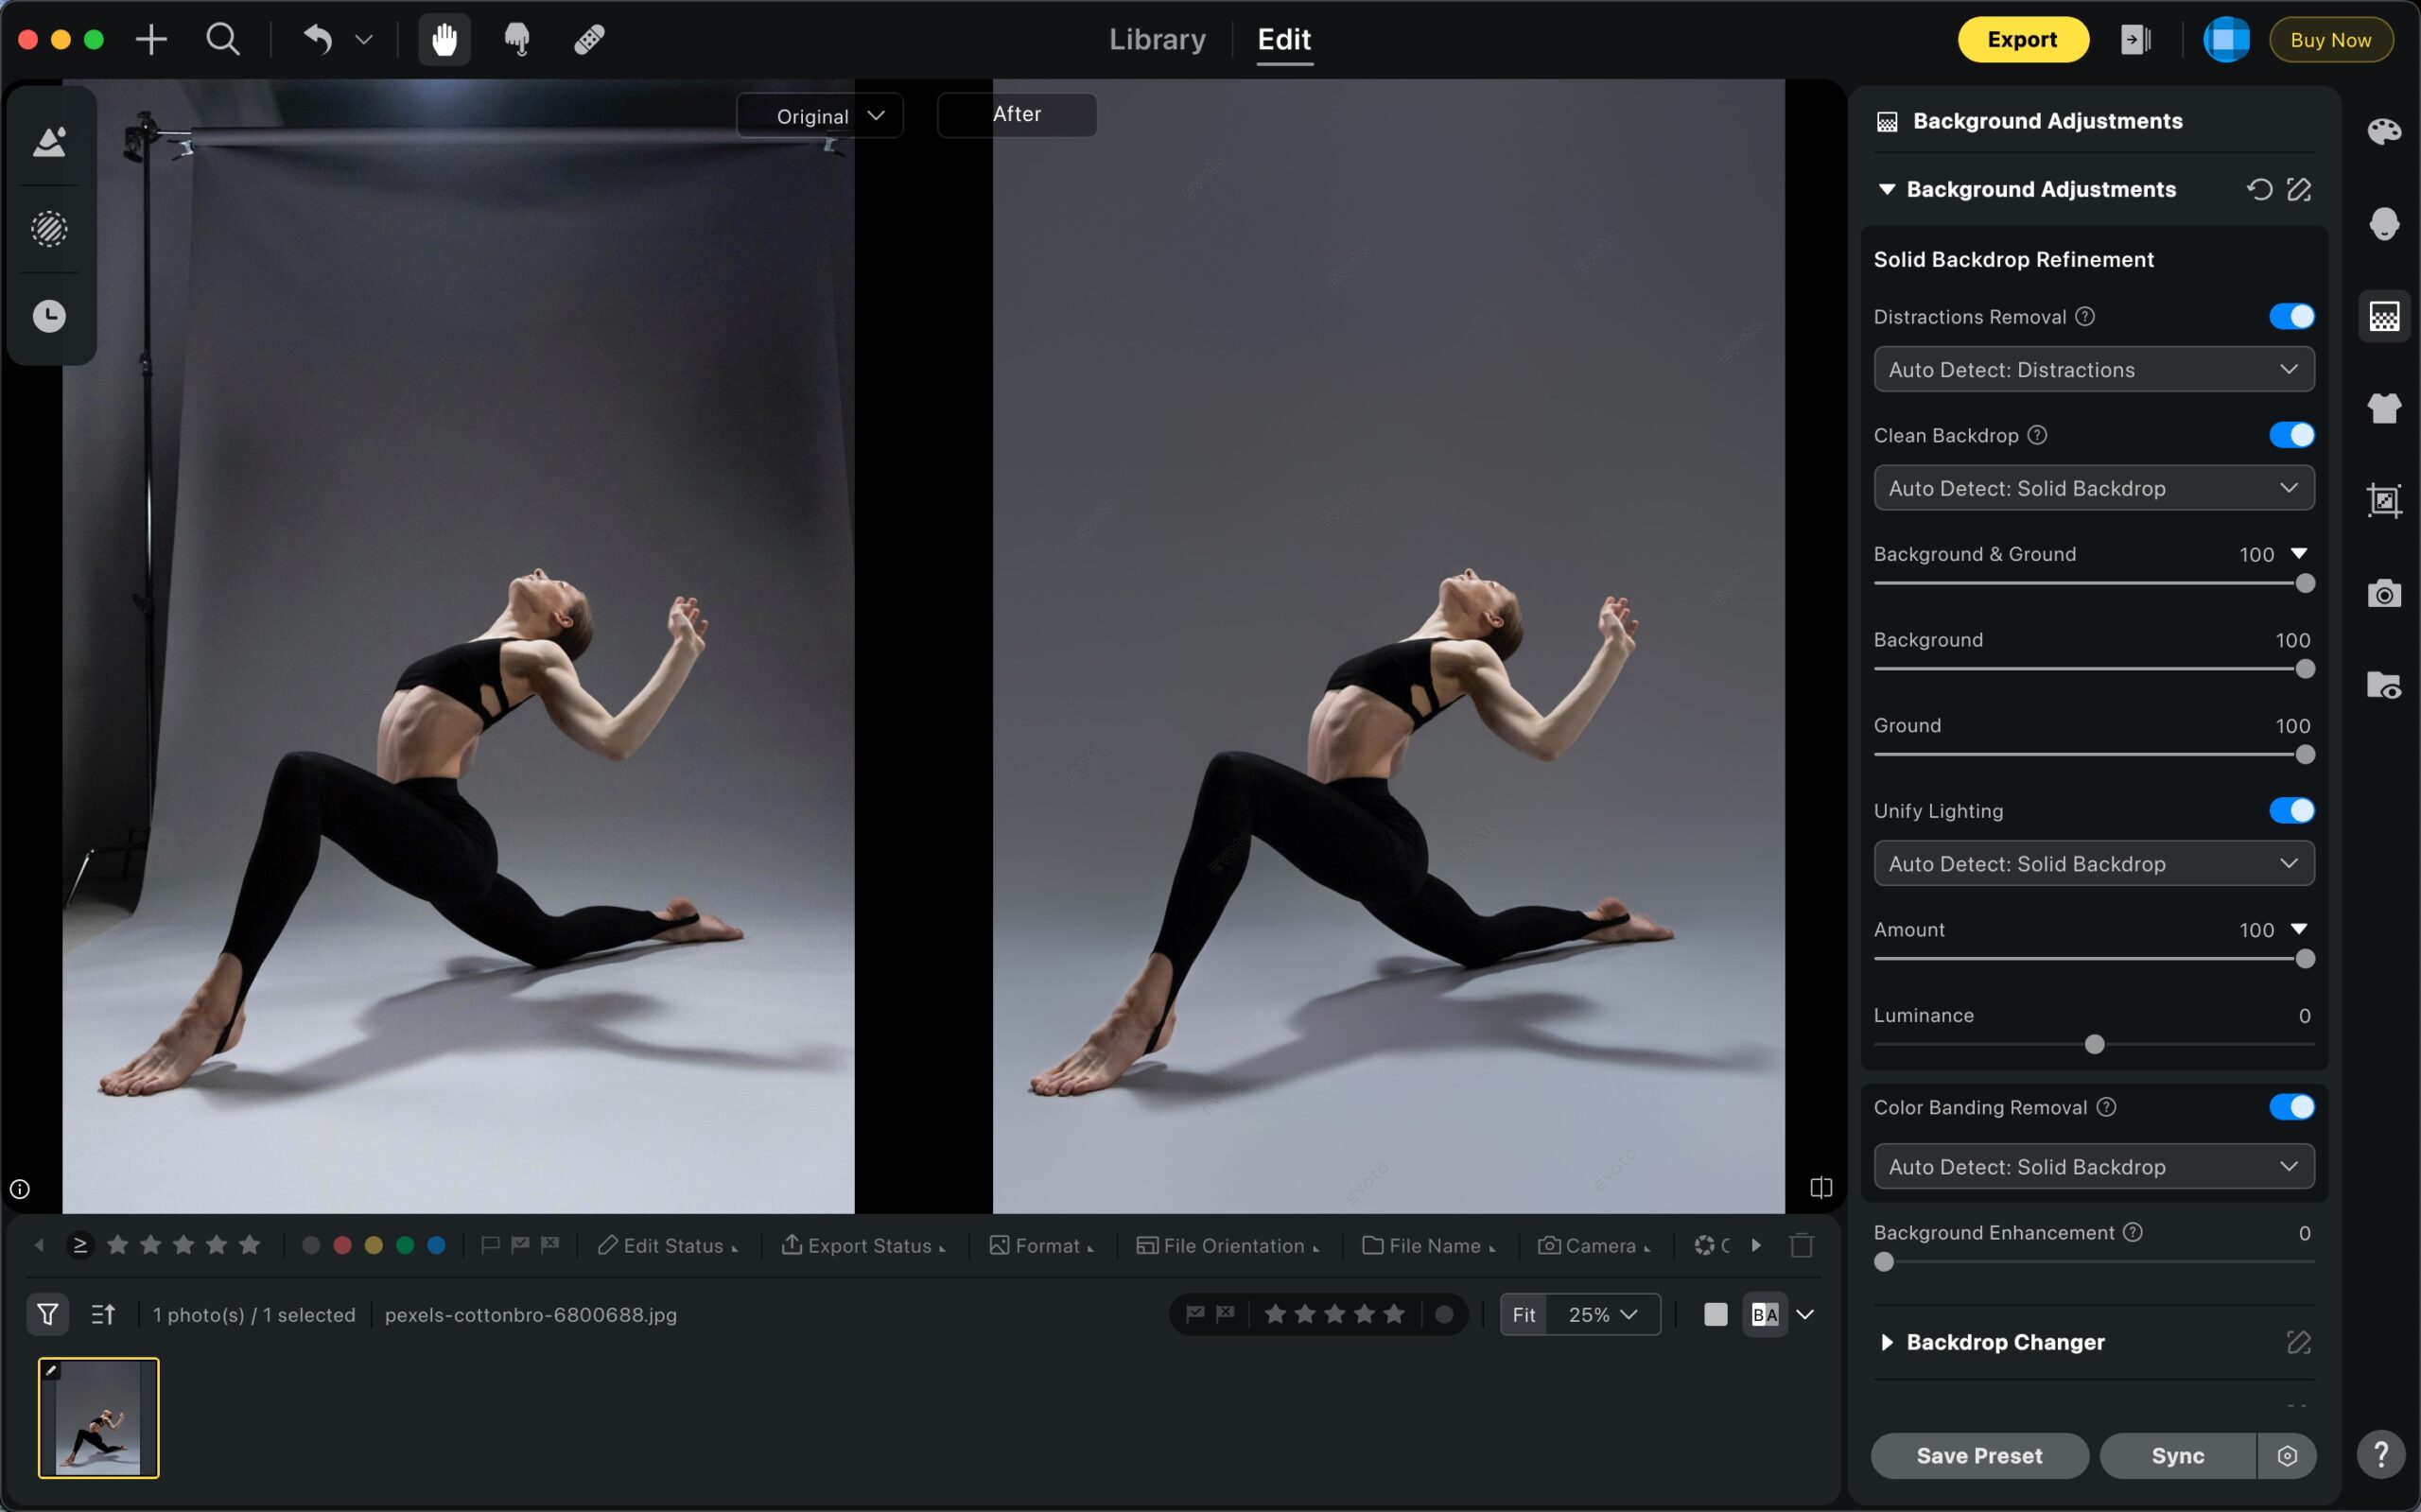Reset Background Adjustments with the revert icon
Screen dimensions: 2421x1512
[2259, 189]
